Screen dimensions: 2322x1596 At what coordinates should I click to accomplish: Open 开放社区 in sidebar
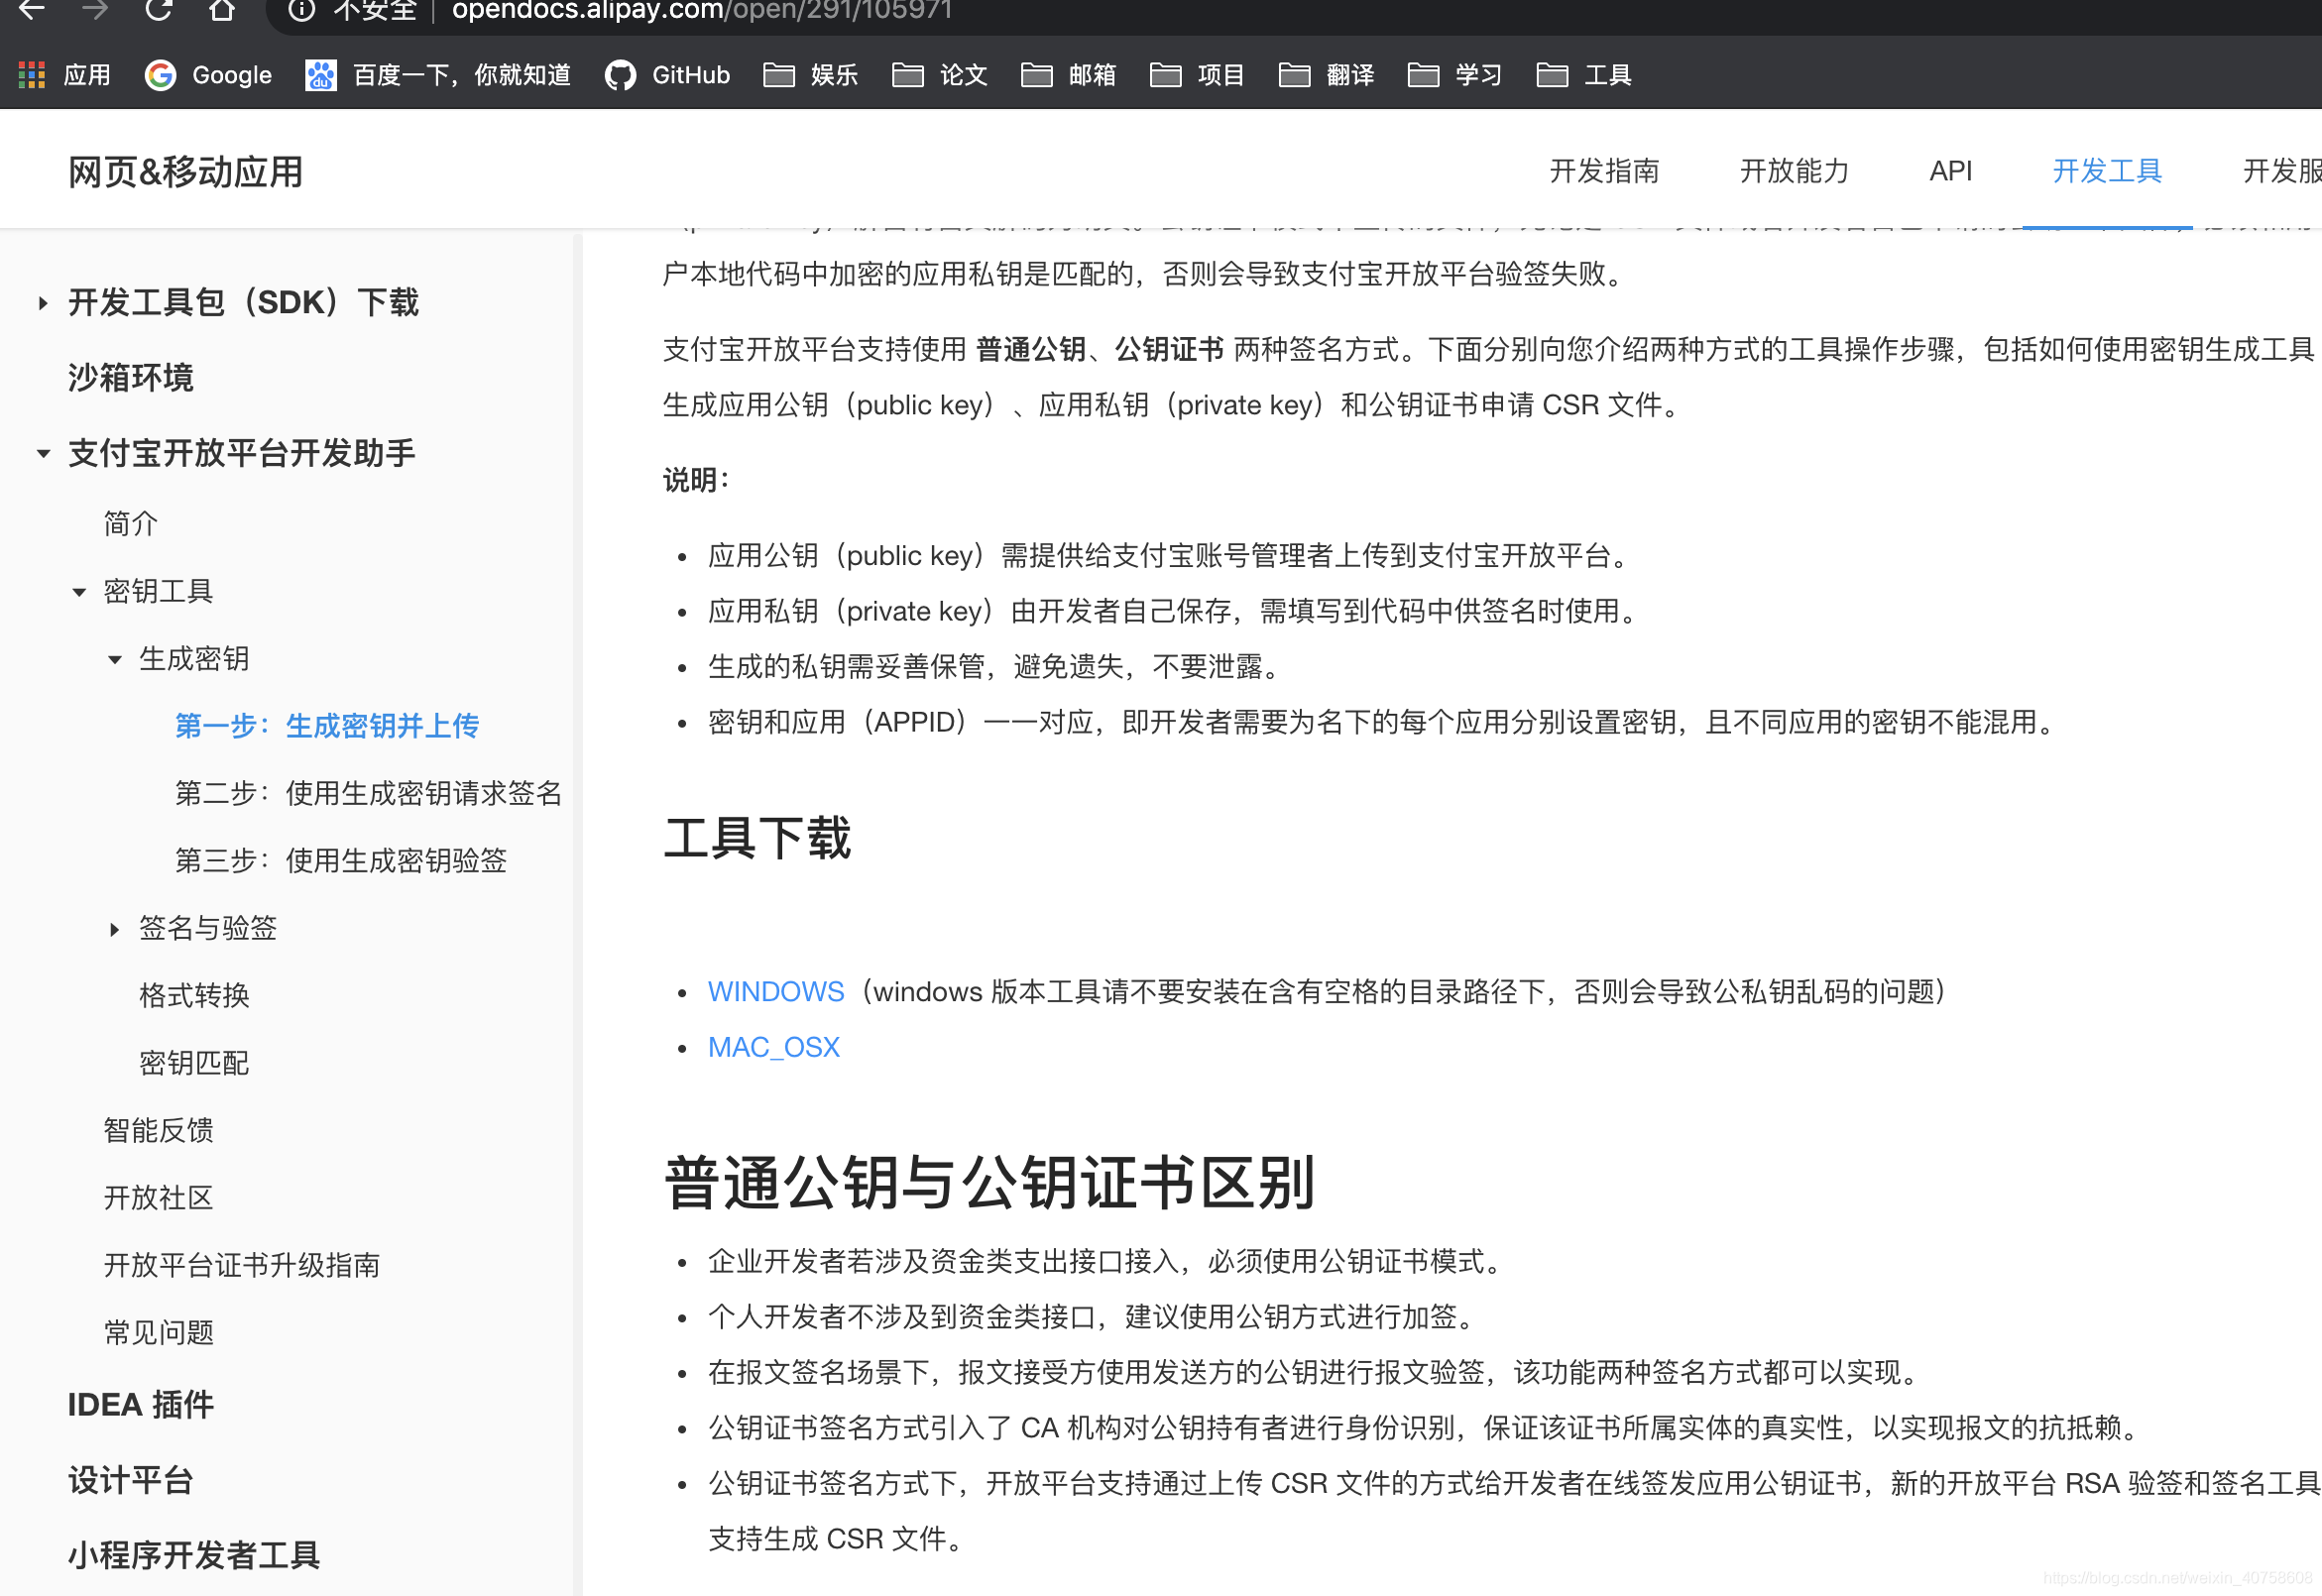click(x=158, y=1197)
